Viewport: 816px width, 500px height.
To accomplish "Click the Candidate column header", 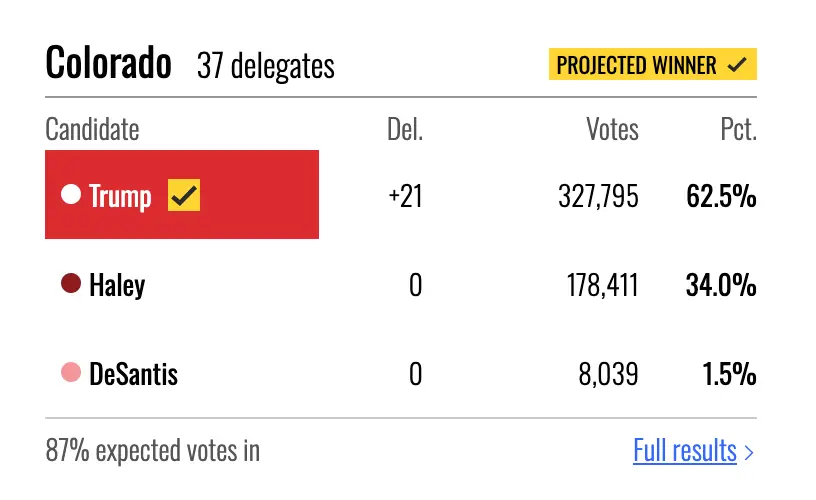I will 92,129.
